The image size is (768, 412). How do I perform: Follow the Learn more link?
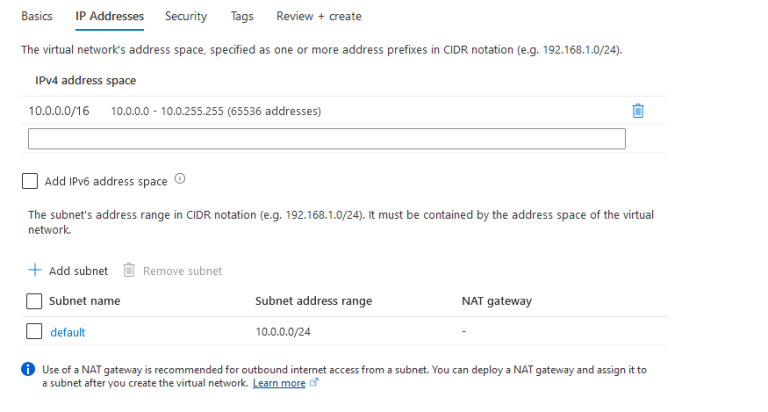(279, 383)
